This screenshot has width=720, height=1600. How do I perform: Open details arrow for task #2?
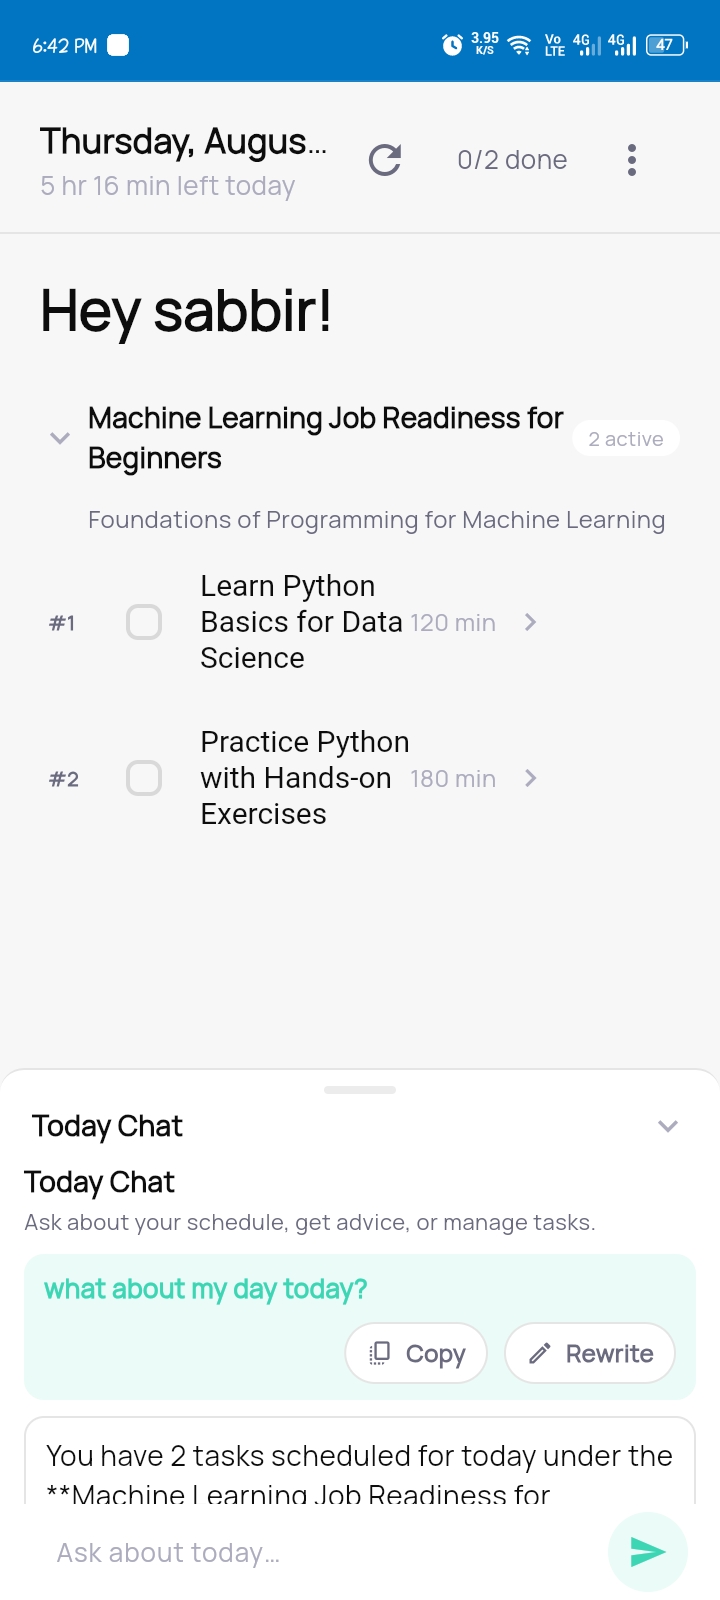point(531,778)
